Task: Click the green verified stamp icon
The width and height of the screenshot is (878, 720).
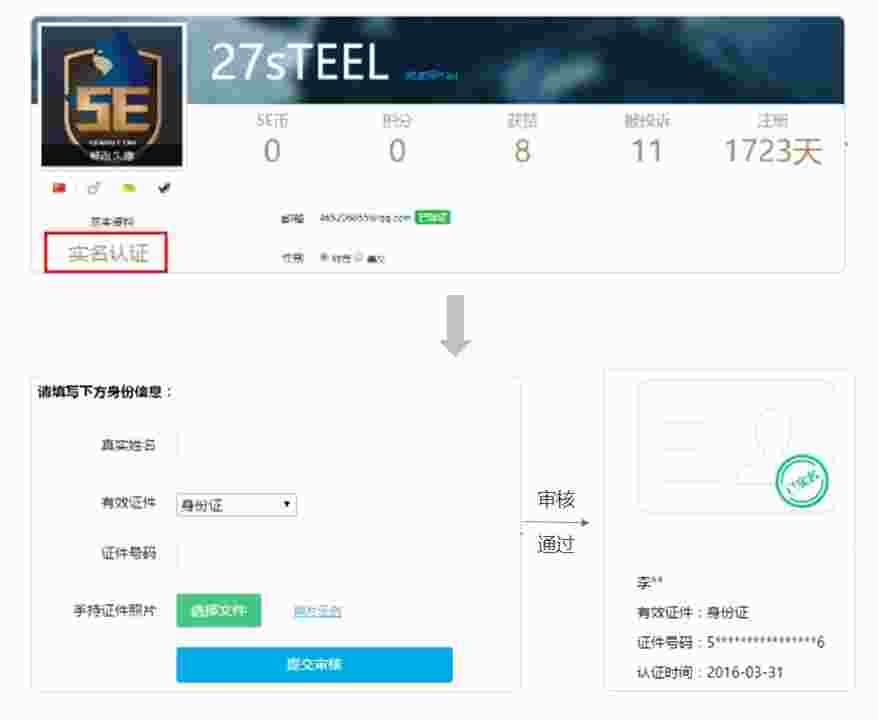Action: coord(802,480)
